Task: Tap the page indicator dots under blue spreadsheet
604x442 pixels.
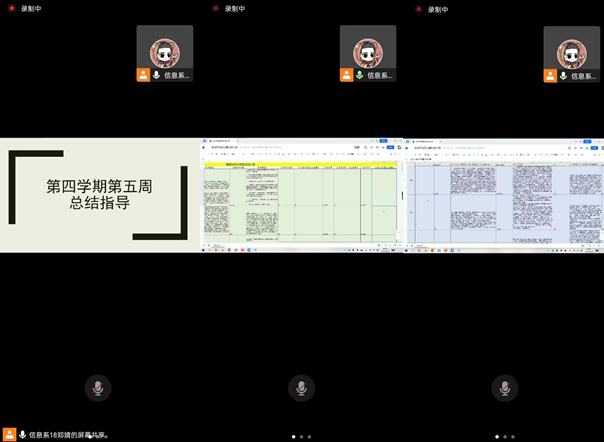Action: pyautogui.click(x=505, y=437)
